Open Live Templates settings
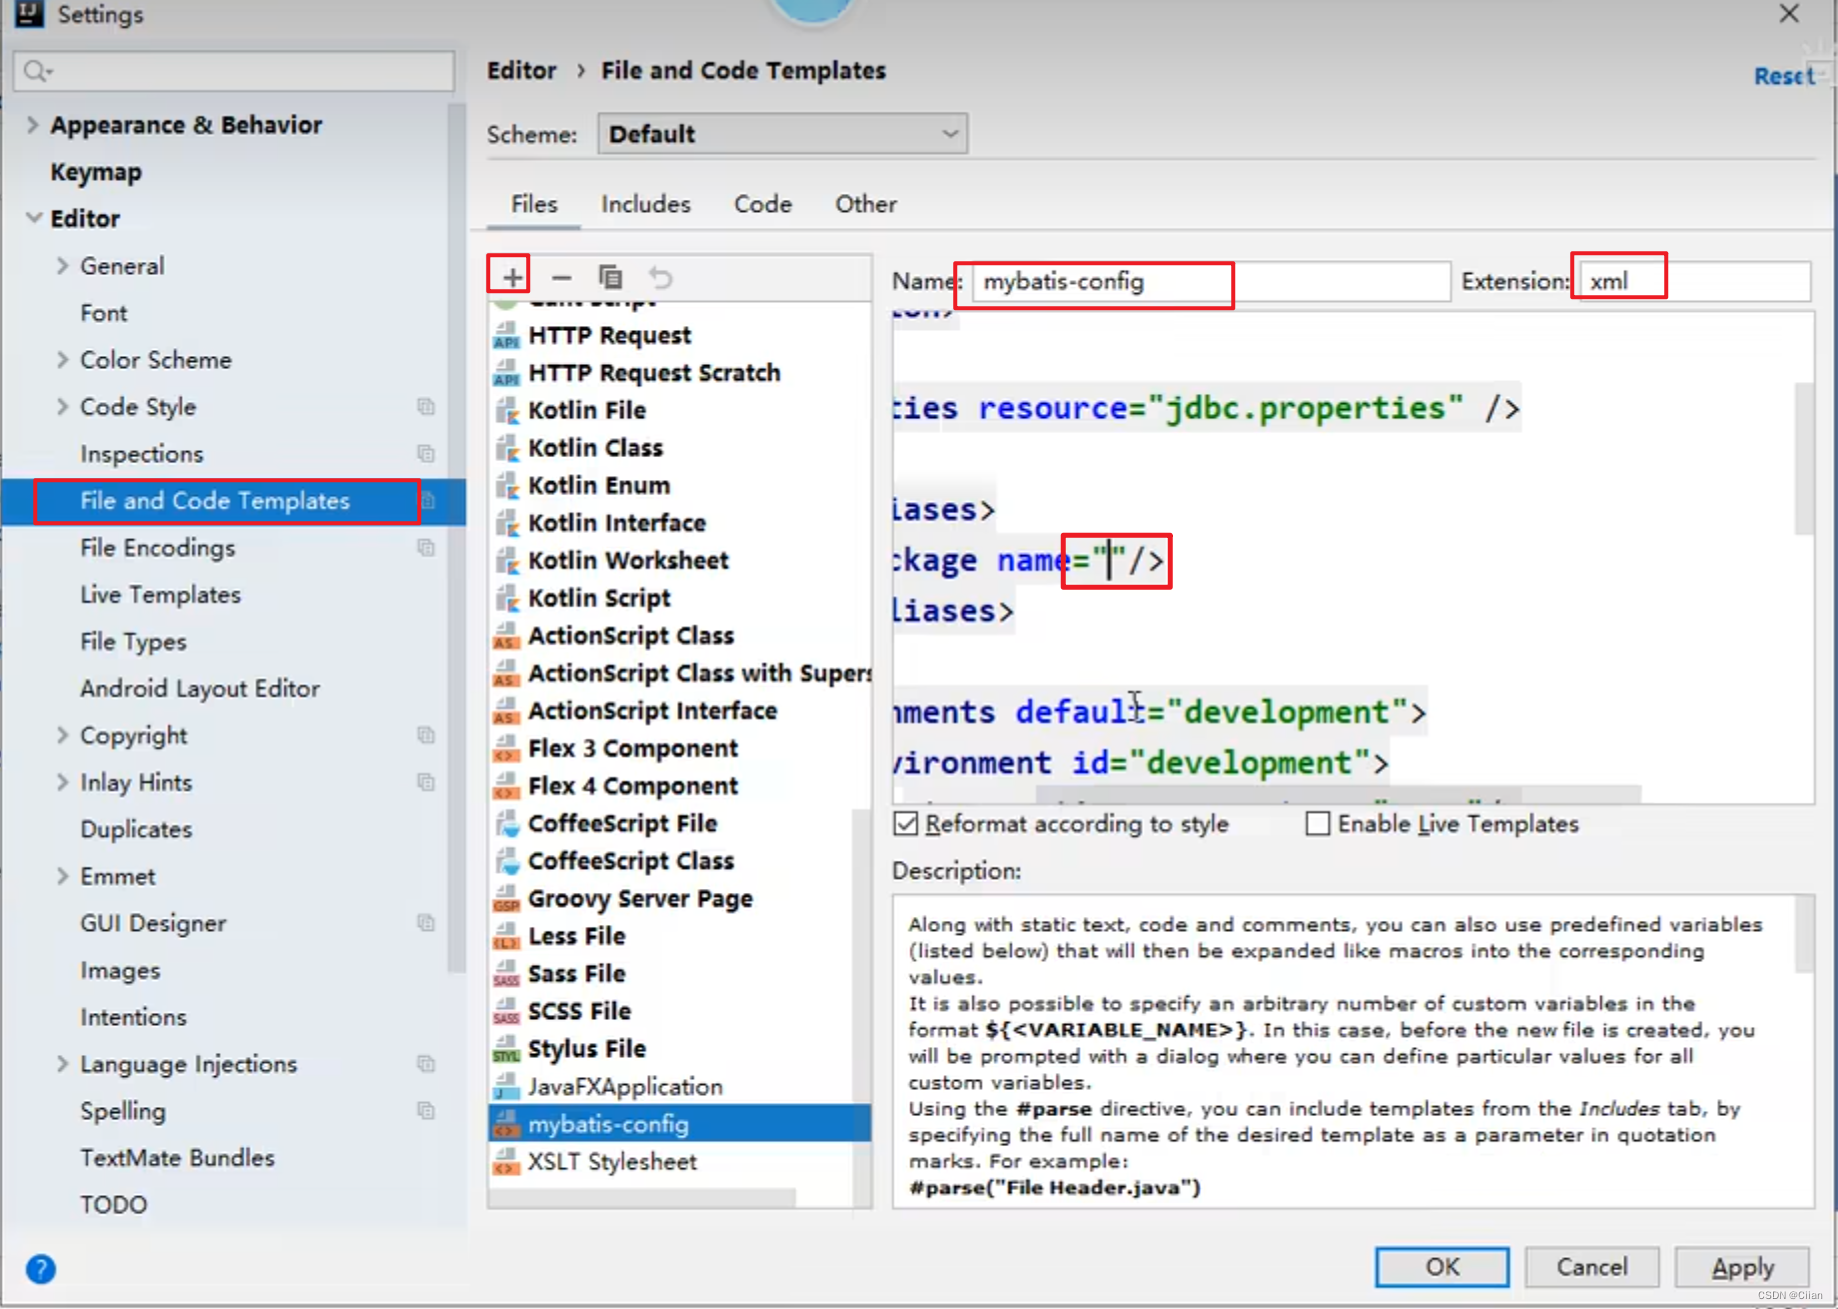Viewport: 1838px width, 1309px height. point(160,595)
